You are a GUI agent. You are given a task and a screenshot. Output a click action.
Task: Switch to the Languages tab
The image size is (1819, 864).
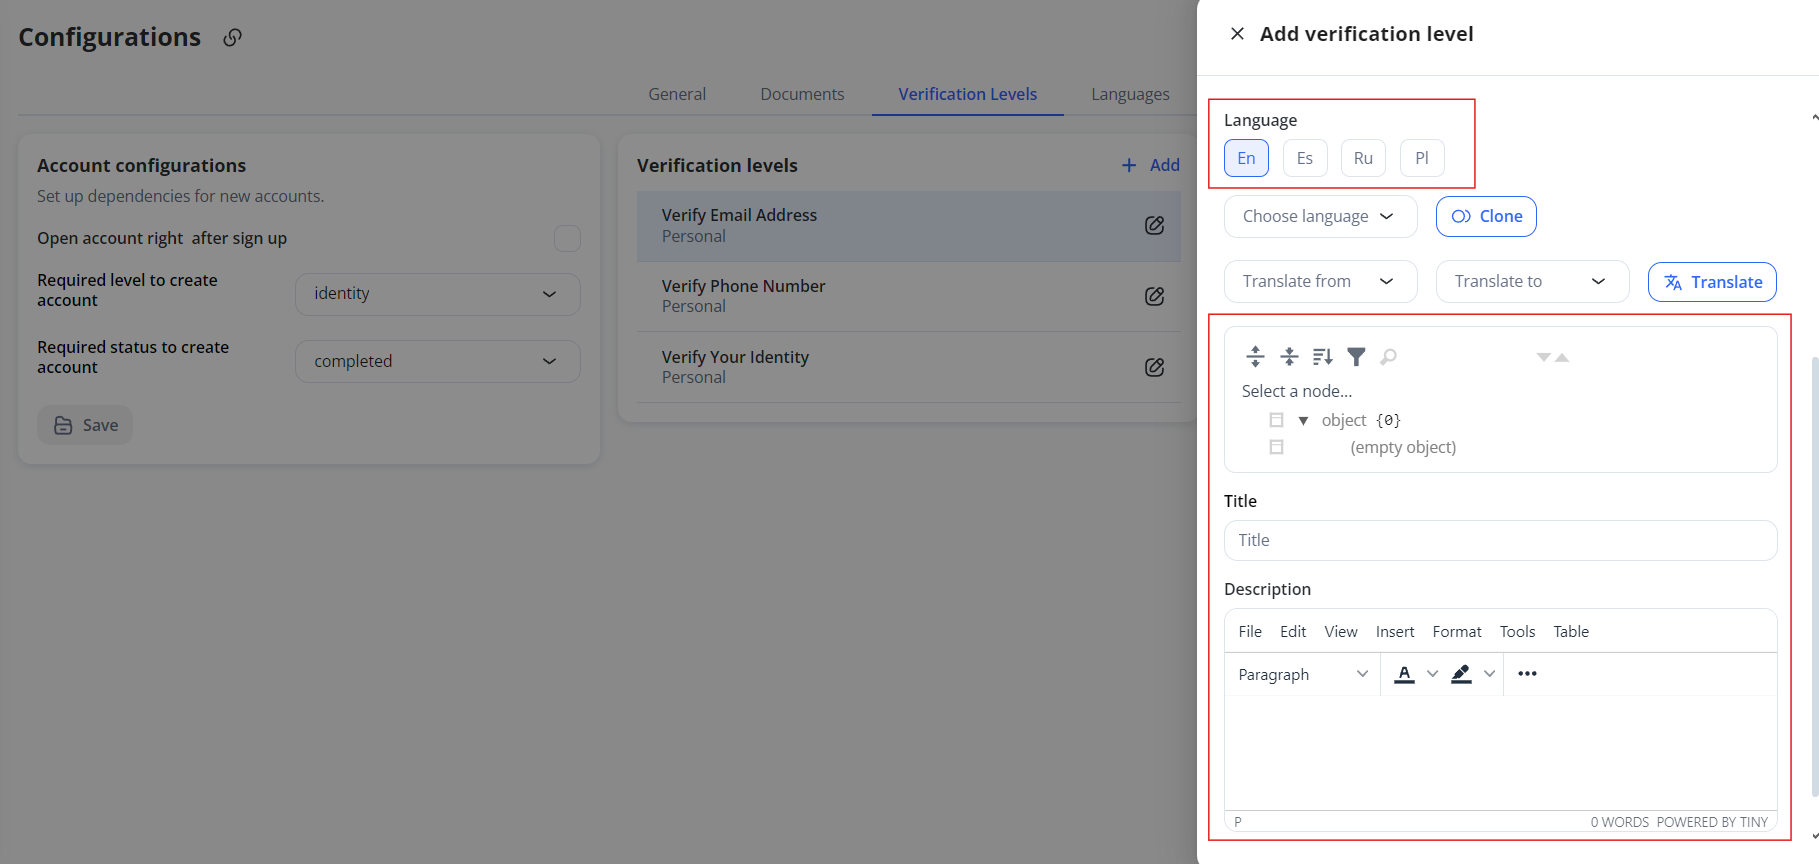(1130, 94)
